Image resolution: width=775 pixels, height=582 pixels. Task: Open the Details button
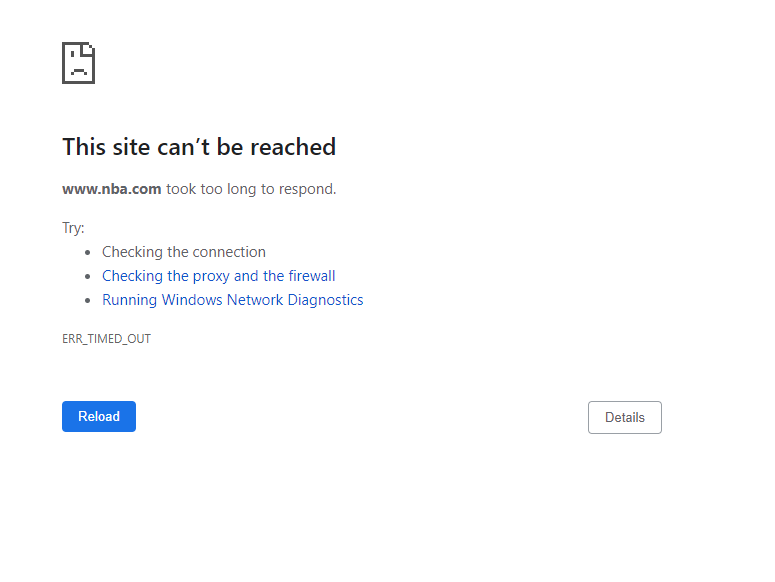tap(625, 417)
